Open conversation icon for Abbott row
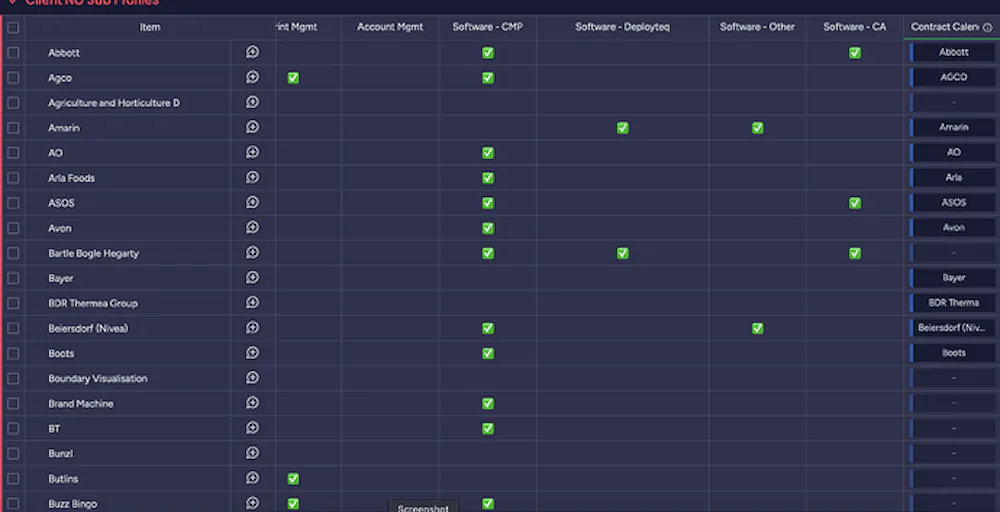This screenshot has width=1000, height=512. tap(253, 52)
